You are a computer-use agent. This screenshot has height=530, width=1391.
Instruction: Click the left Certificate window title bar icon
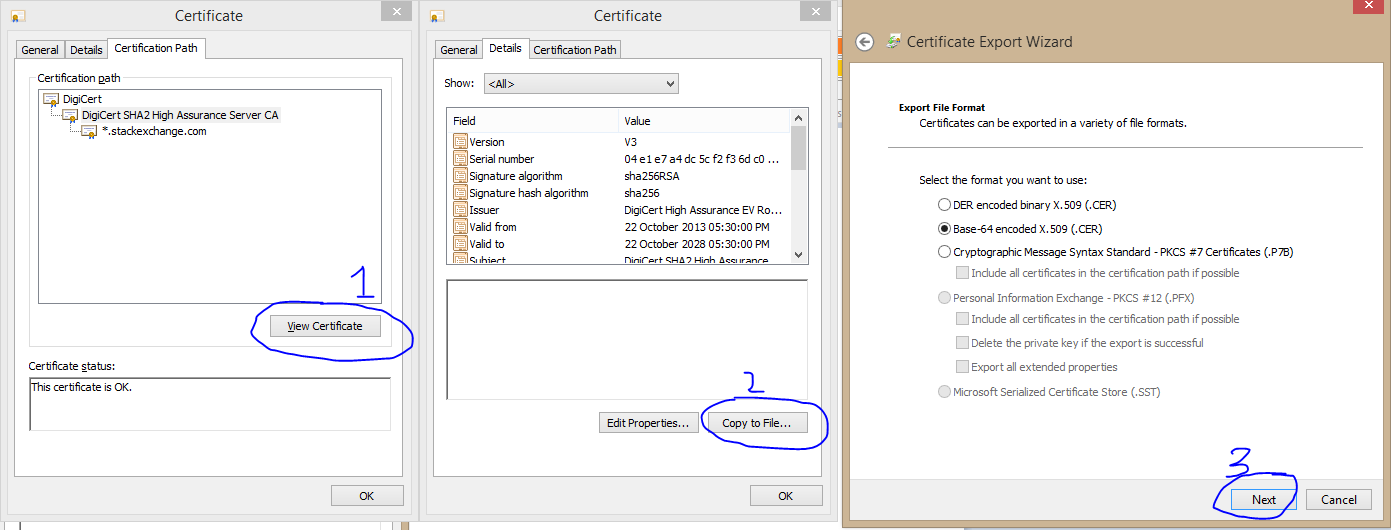(20, 17)
